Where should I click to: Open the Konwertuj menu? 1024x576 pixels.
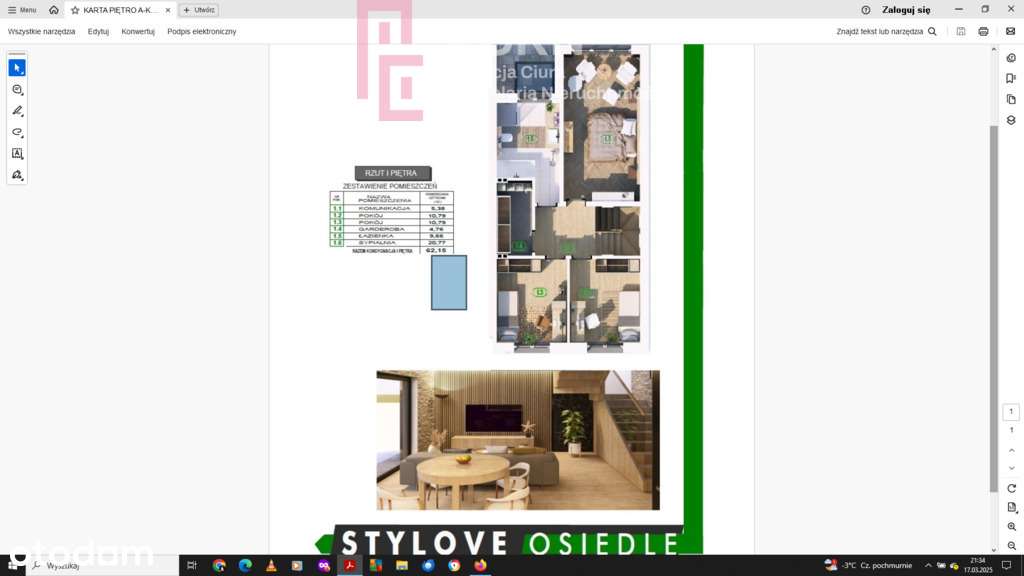pos(138,31)
